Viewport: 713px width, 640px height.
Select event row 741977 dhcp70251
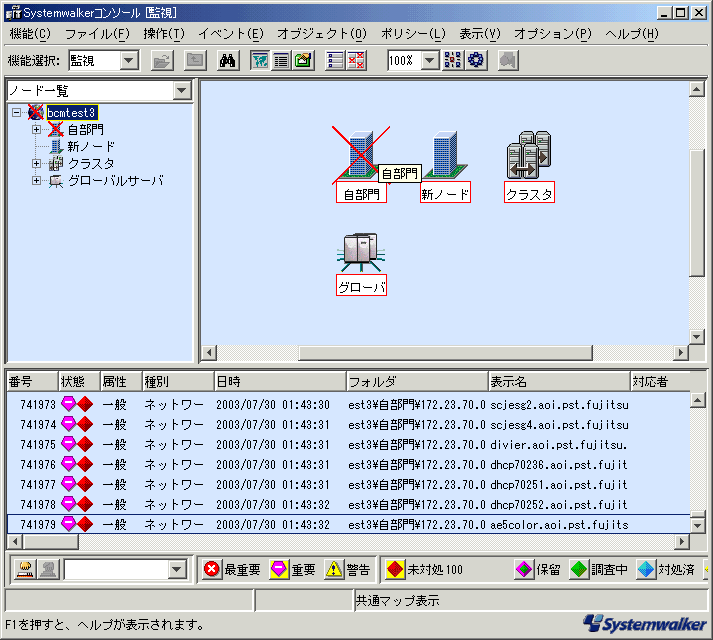348,484
